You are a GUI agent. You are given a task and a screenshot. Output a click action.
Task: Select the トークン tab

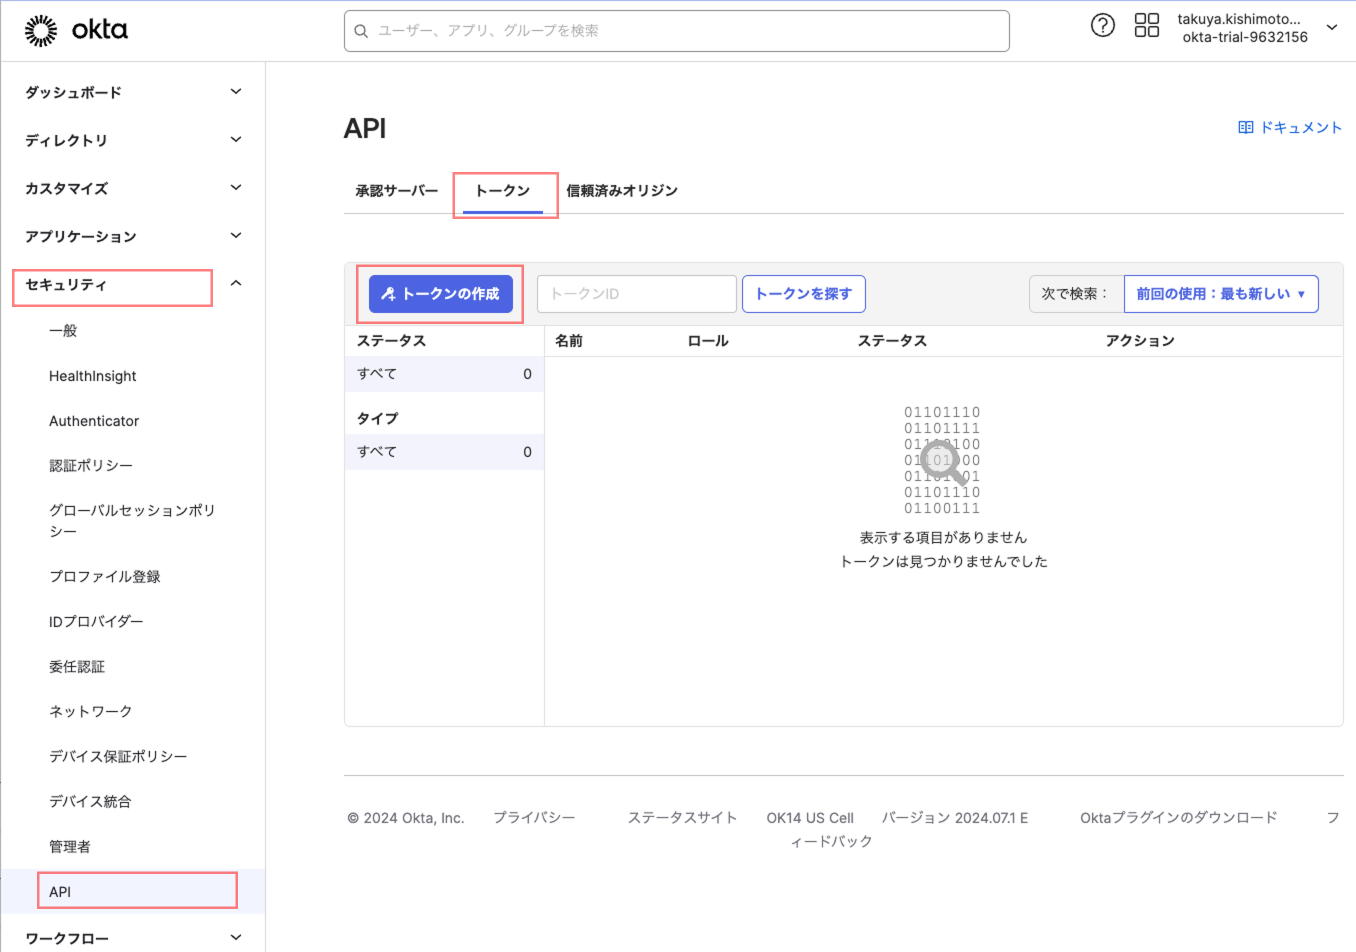tap(504, 190)
